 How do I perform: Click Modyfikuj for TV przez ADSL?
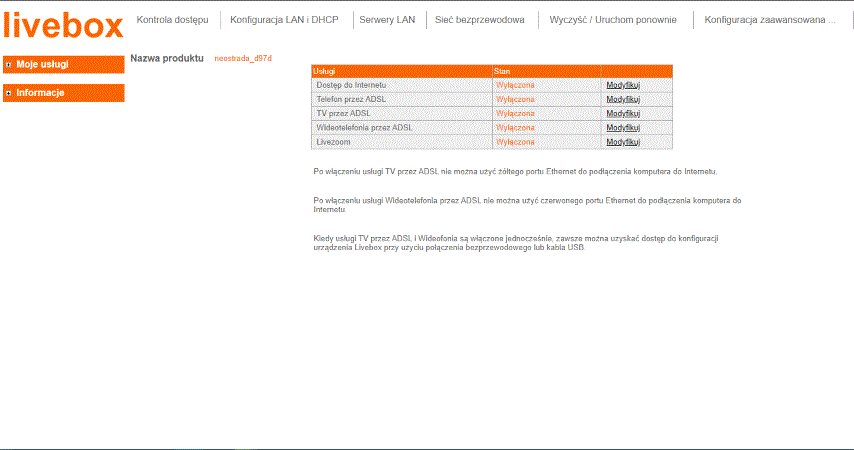click(623, 113)
